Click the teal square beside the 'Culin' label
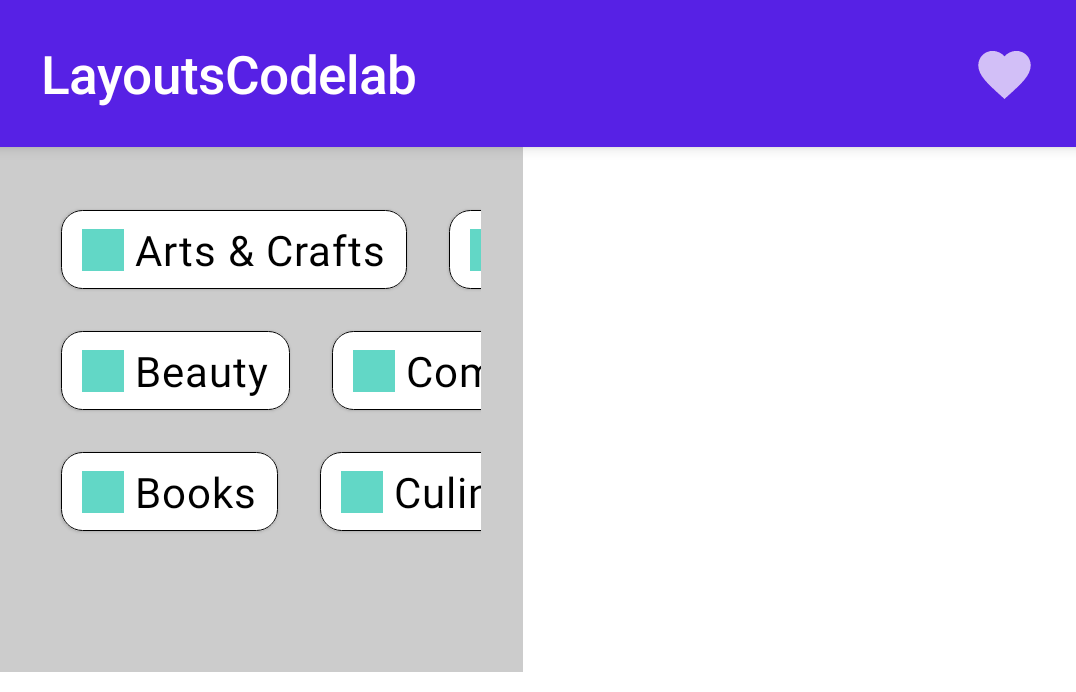The width and height of the screenshot is (1076, 692). pos(362,492)
